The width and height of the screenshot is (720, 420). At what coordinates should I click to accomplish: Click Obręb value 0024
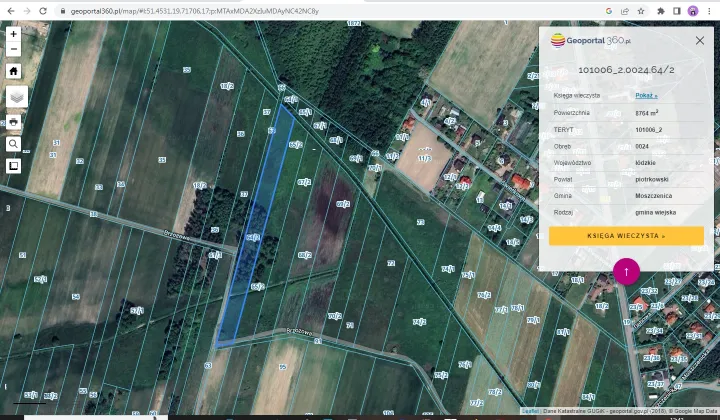coord(641,146)
